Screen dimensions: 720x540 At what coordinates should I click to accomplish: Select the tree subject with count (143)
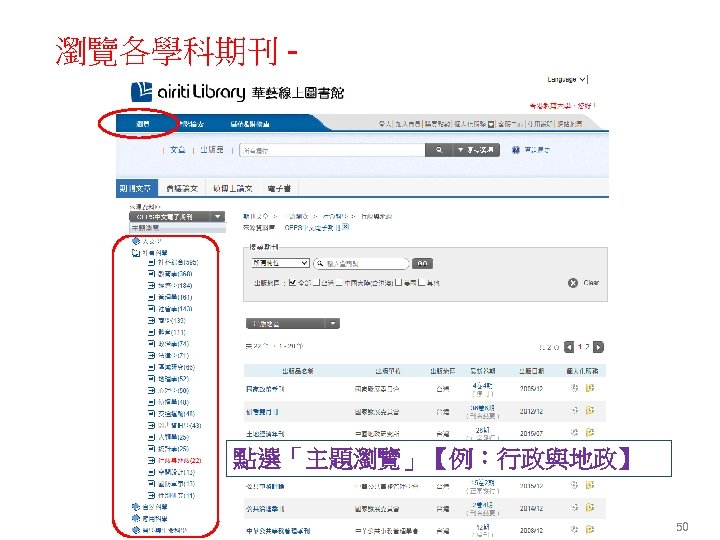point(175,309)
